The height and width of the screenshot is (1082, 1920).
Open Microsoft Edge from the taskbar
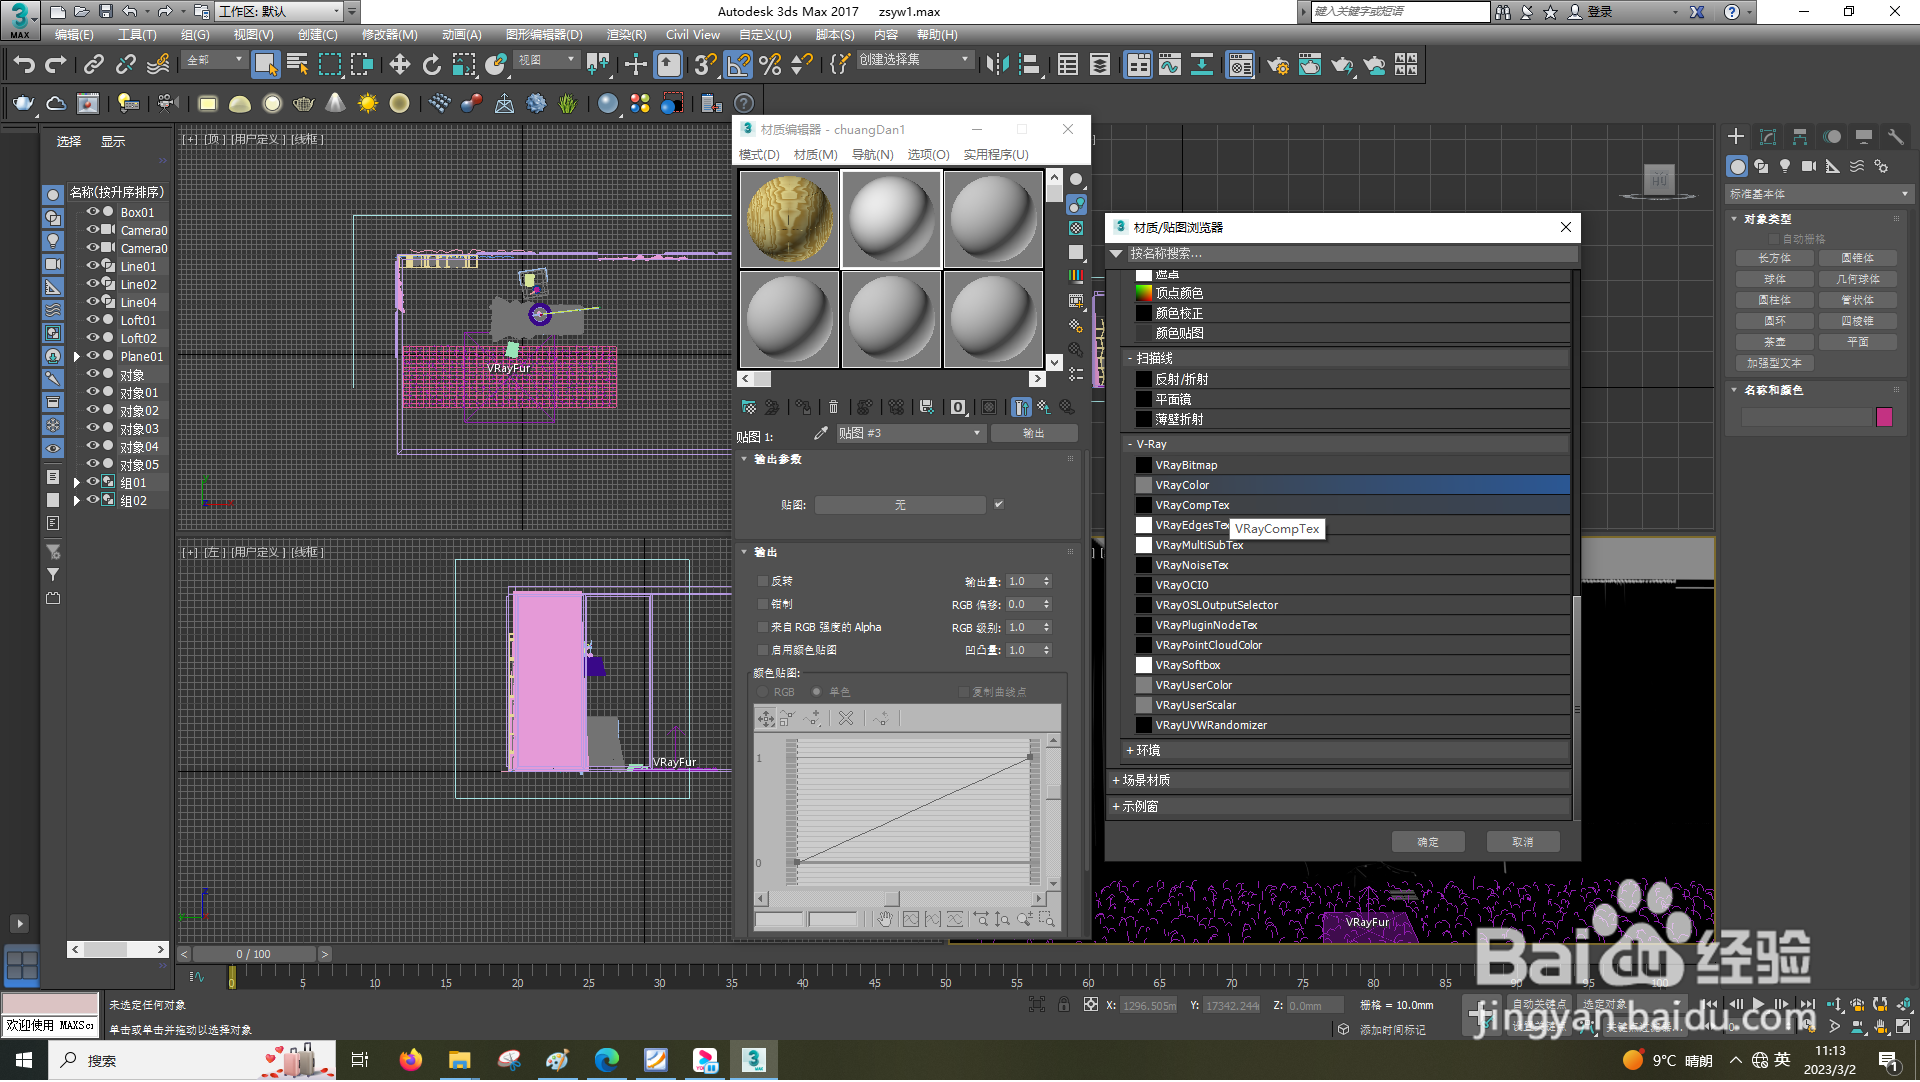(x=606, y=1060)
